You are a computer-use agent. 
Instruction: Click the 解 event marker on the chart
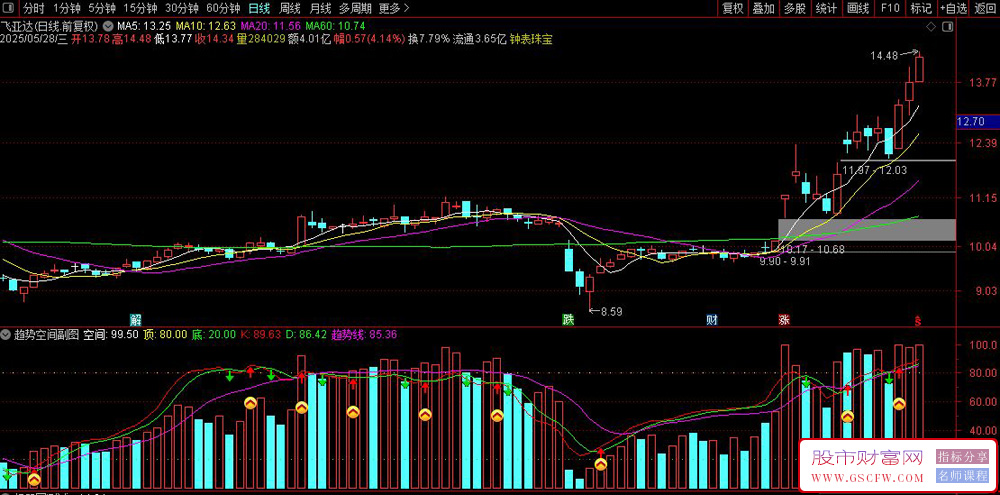click(135, 318)
